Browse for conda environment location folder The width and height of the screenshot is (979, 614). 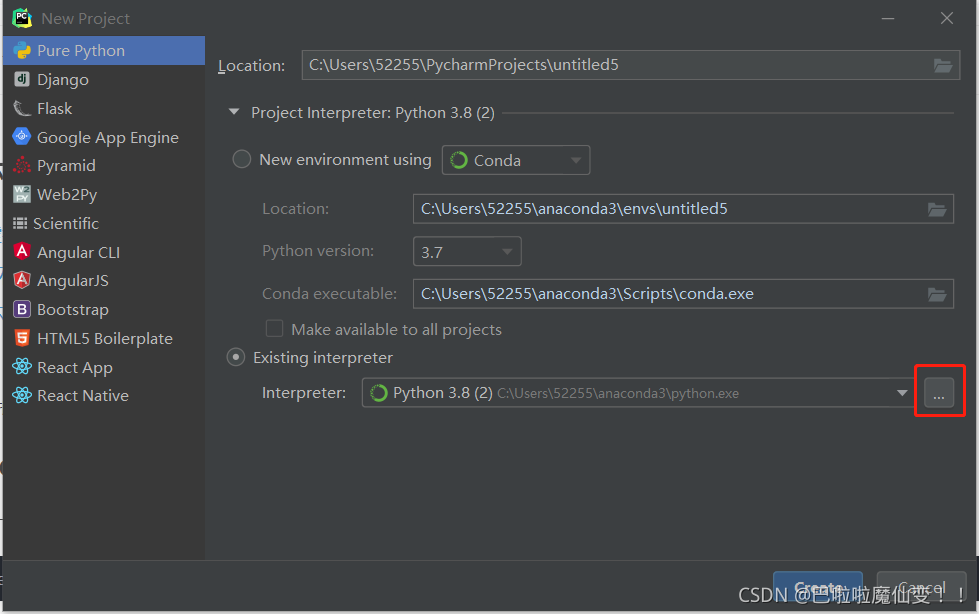(x=937, y=209)
